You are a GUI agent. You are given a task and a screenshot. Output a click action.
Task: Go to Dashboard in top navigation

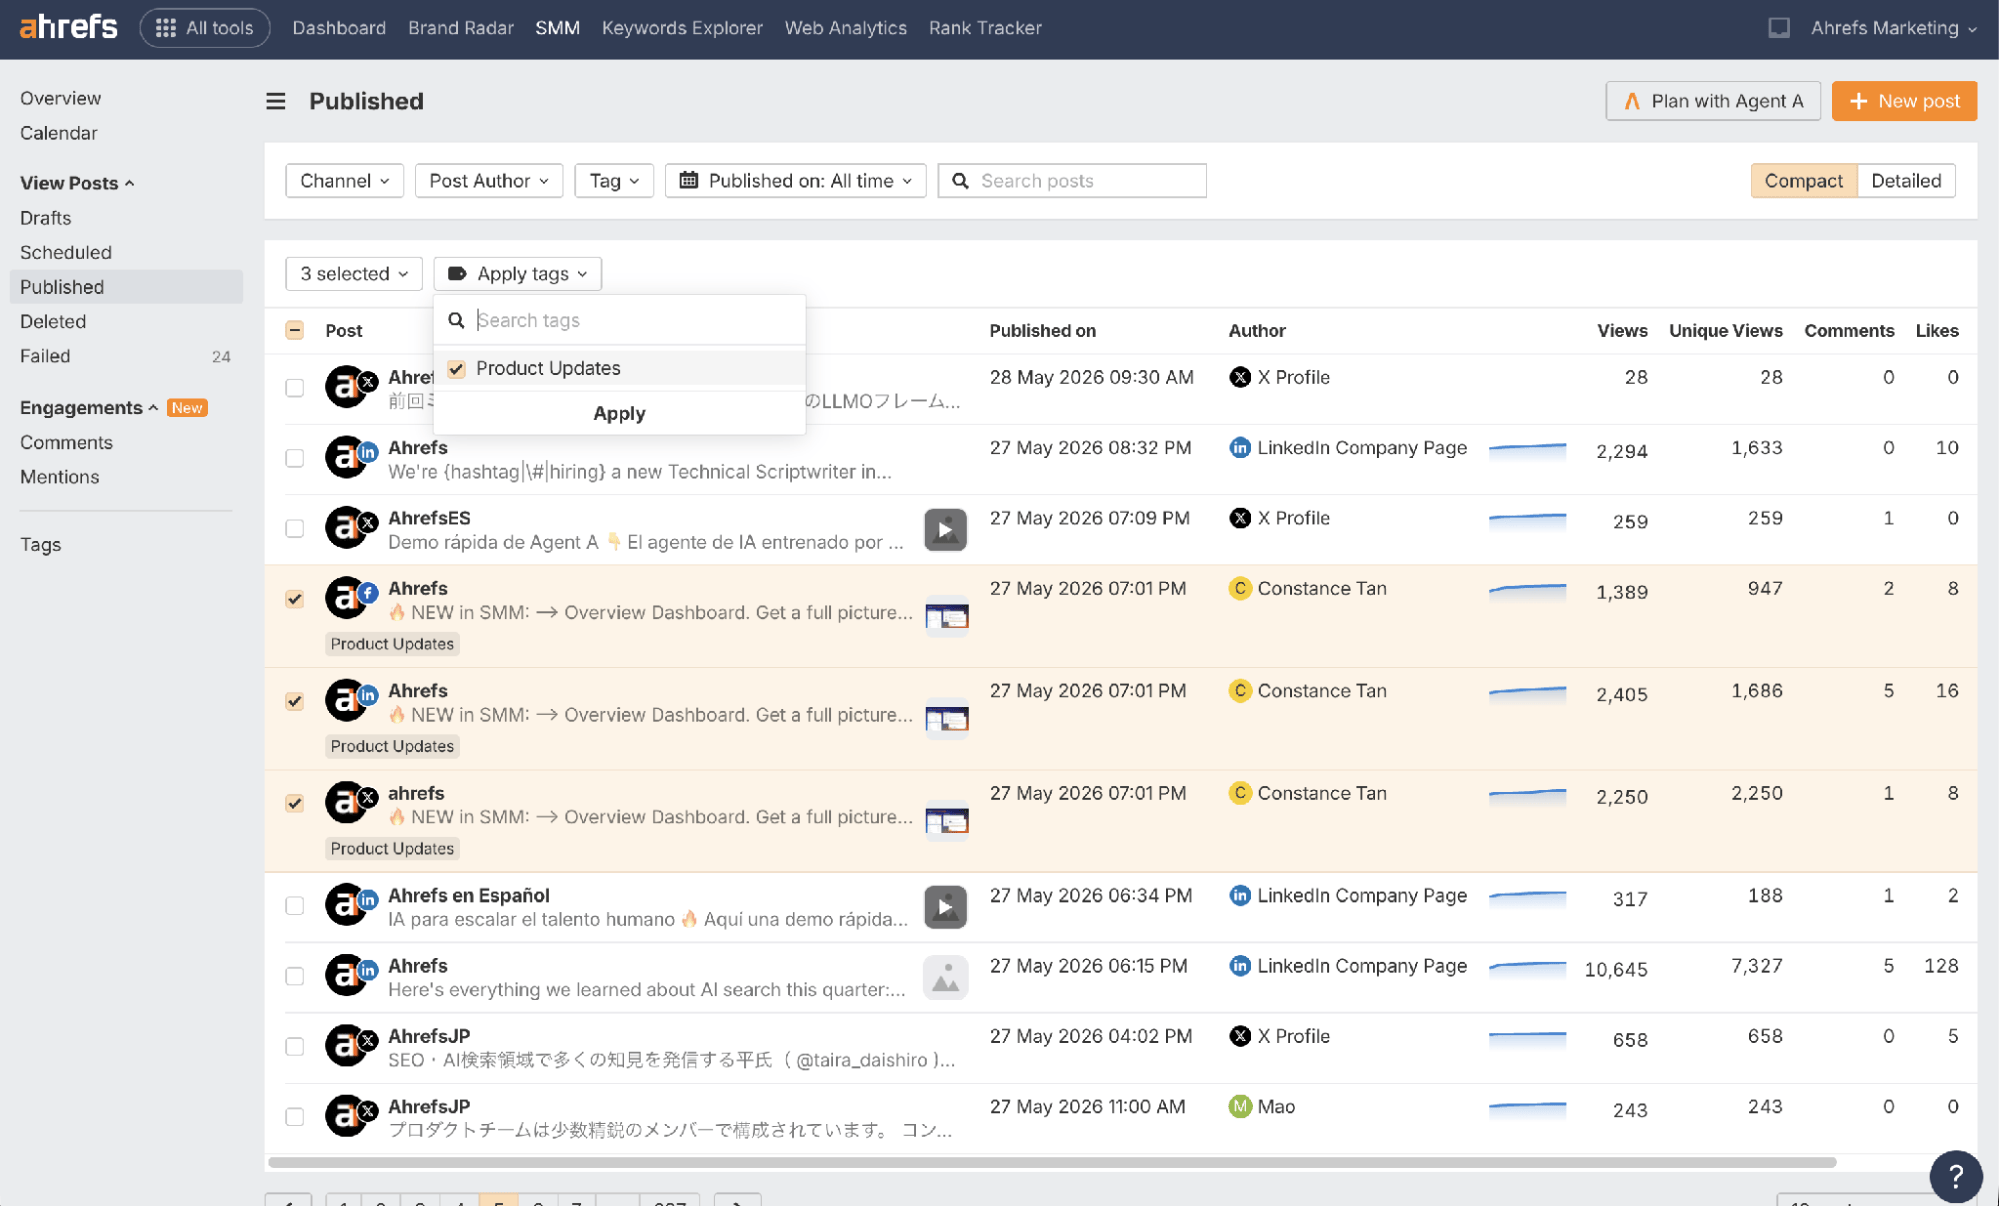pos(339,28)
